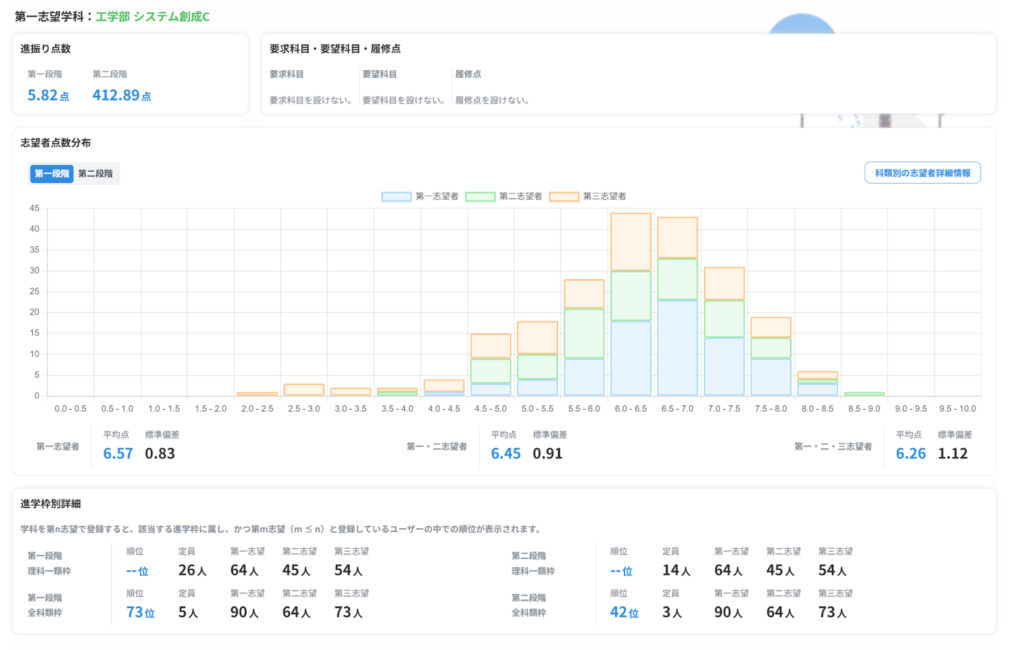This screenshot has width=1024, height=650.
Task: Click orange segment of the 7.0 - 7.5 bar
Action: (724, 283)
